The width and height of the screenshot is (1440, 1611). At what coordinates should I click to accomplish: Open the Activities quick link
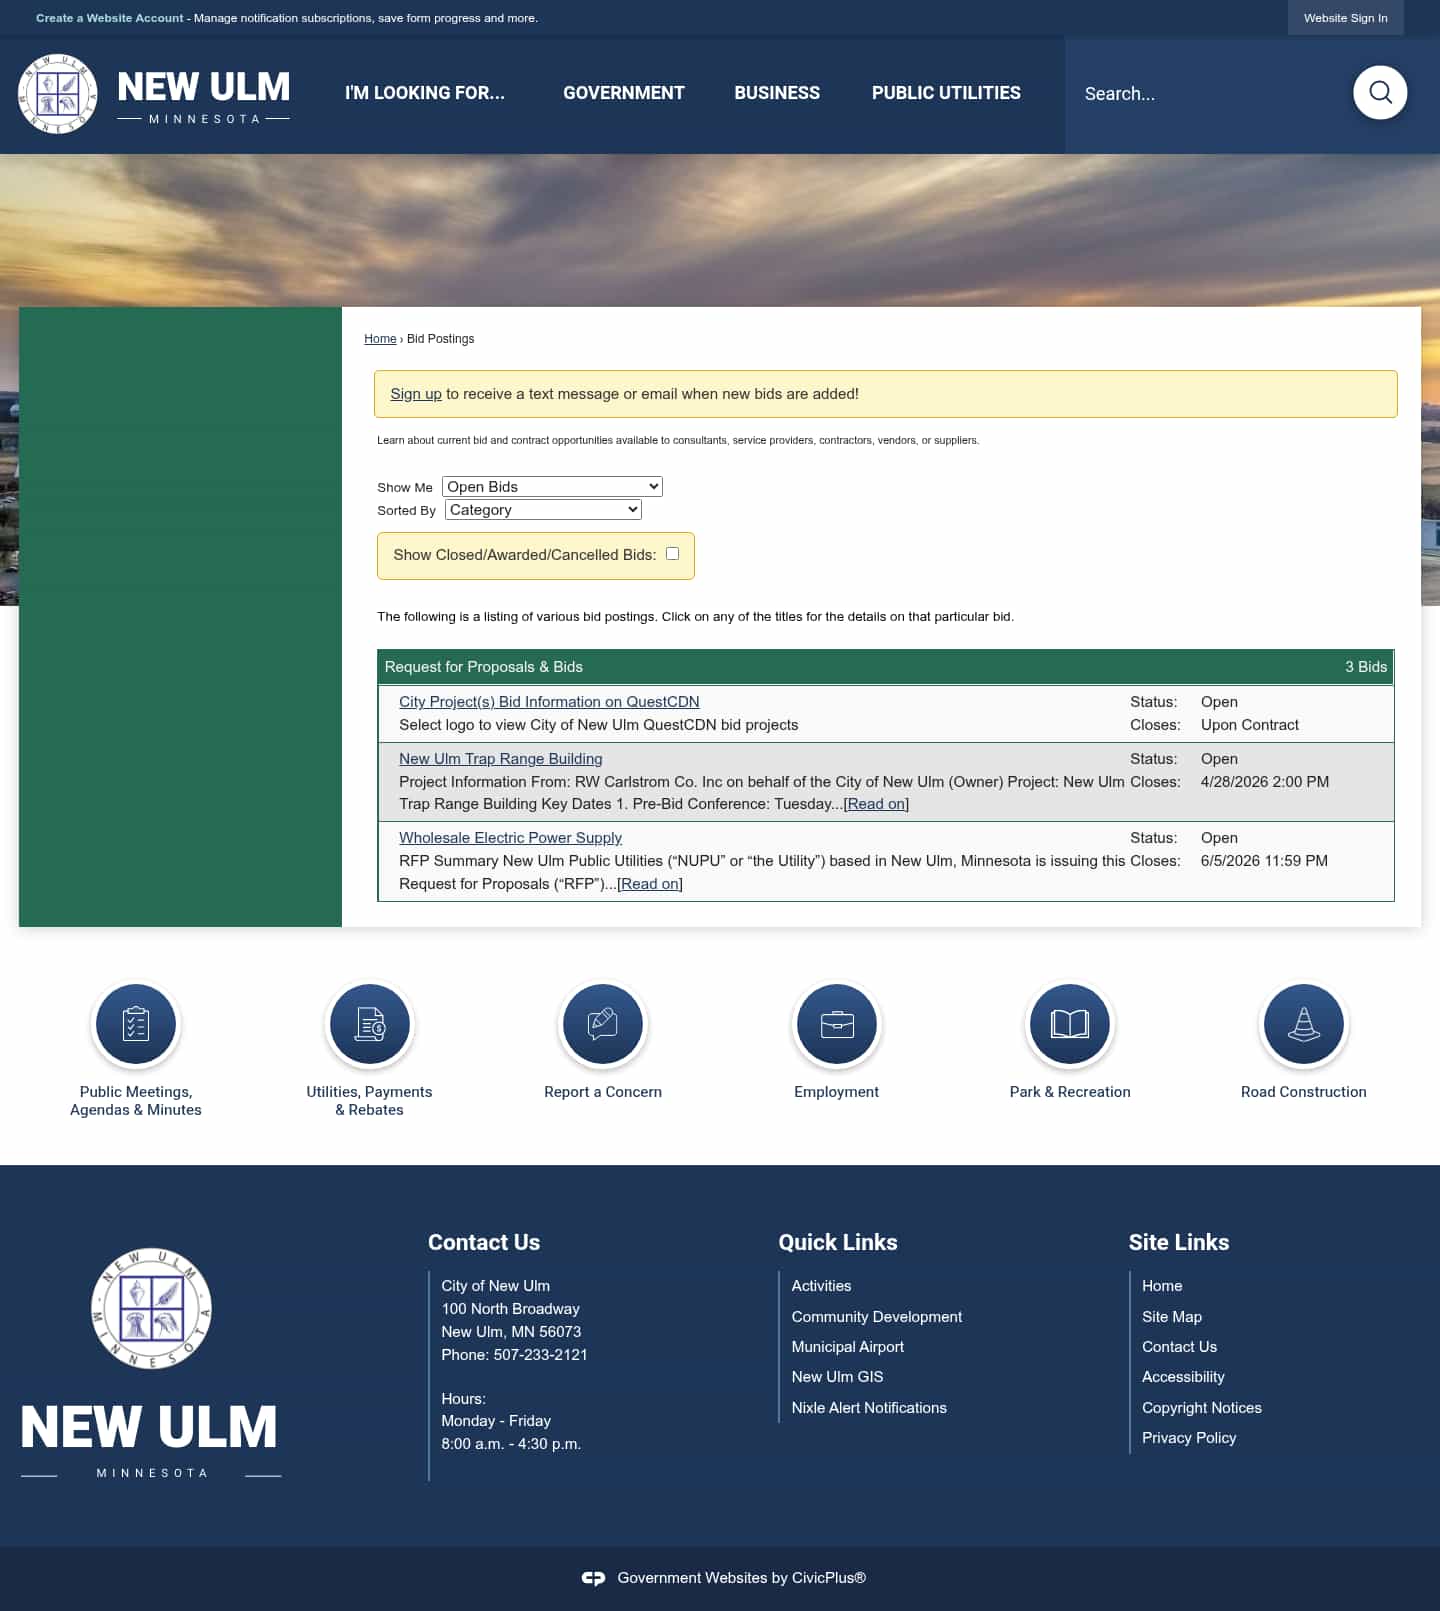tap(821, 1286)
